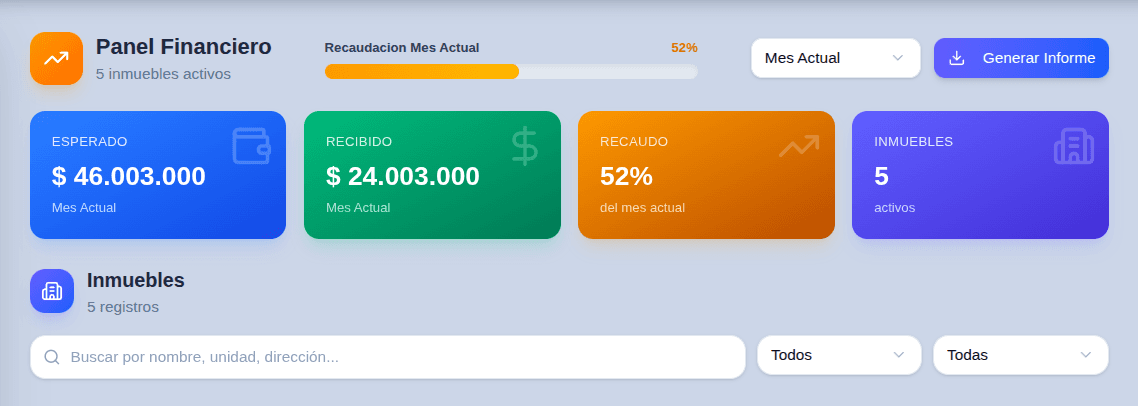Open the Inmuebles 5 activos card
This screenshot has width=1138, height=406.
click(980, 176)
